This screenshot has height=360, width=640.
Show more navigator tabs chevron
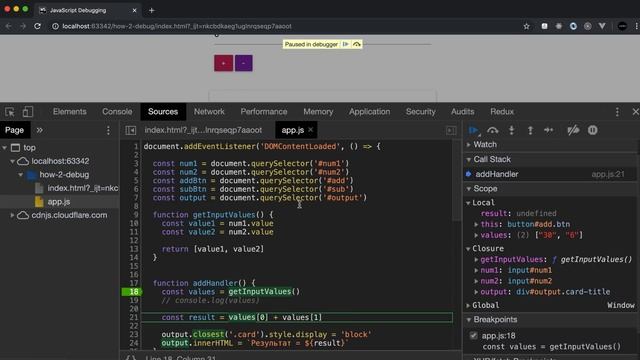(x=40, y=130)
